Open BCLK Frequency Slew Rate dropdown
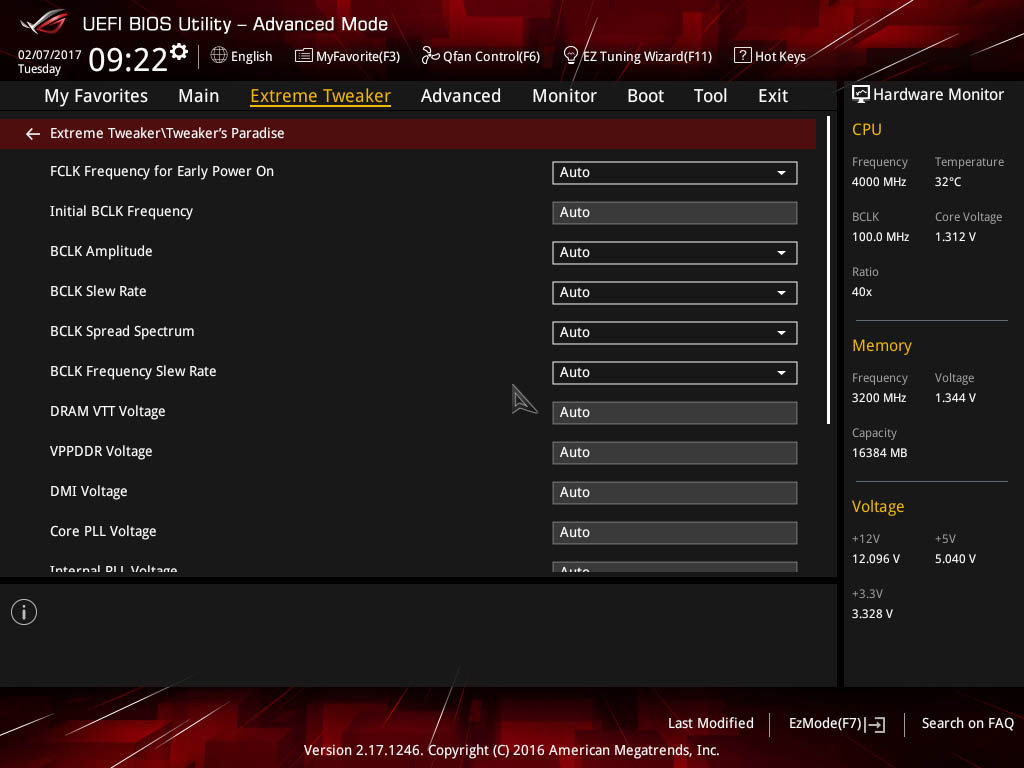The height and width of the screenshot is (768, 1024). tap(675, 373)
